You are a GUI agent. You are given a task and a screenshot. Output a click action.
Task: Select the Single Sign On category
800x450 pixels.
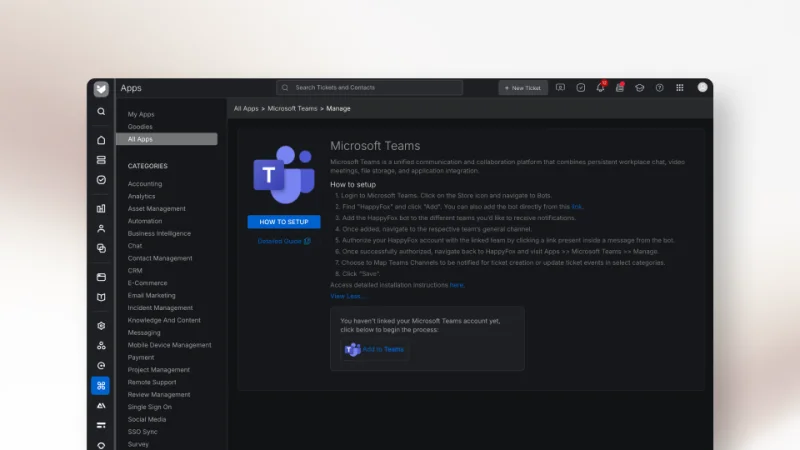coord(149,407)
